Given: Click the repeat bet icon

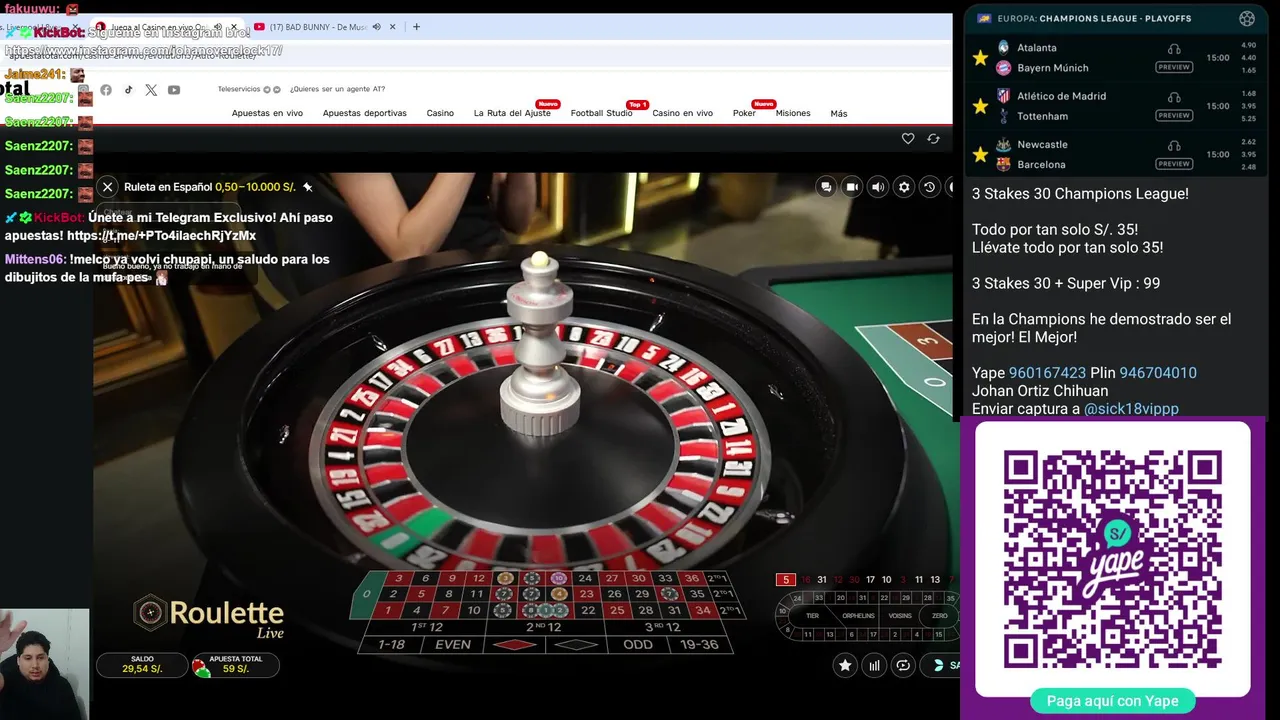Looking at the screenshot, I should 903,665.
